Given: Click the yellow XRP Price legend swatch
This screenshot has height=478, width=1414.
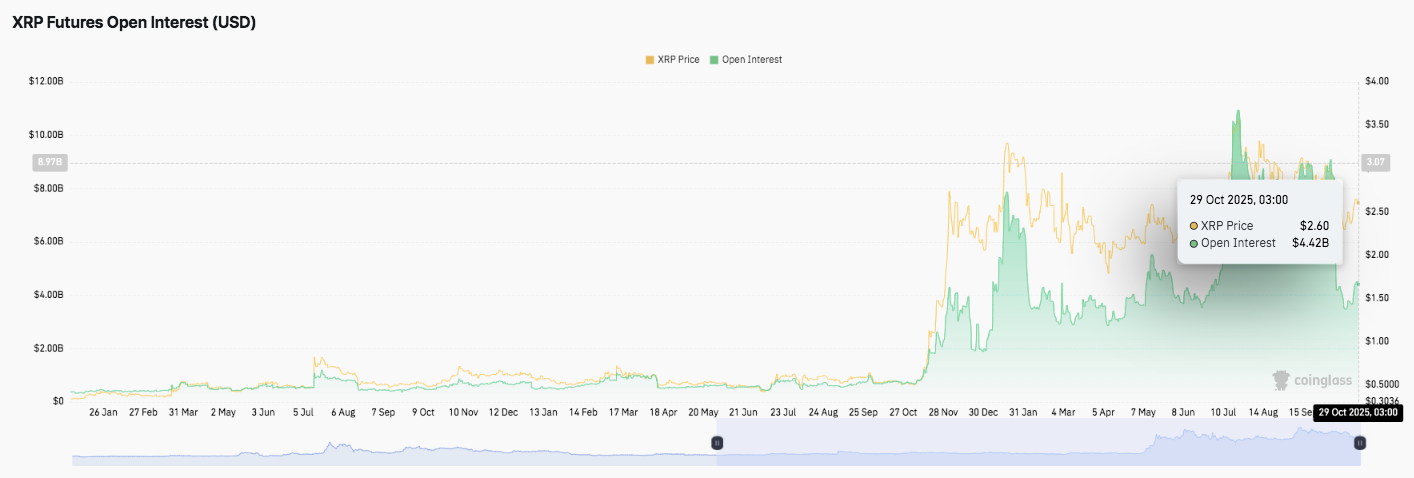Looking at the screenshot, I should coord(650,60).
